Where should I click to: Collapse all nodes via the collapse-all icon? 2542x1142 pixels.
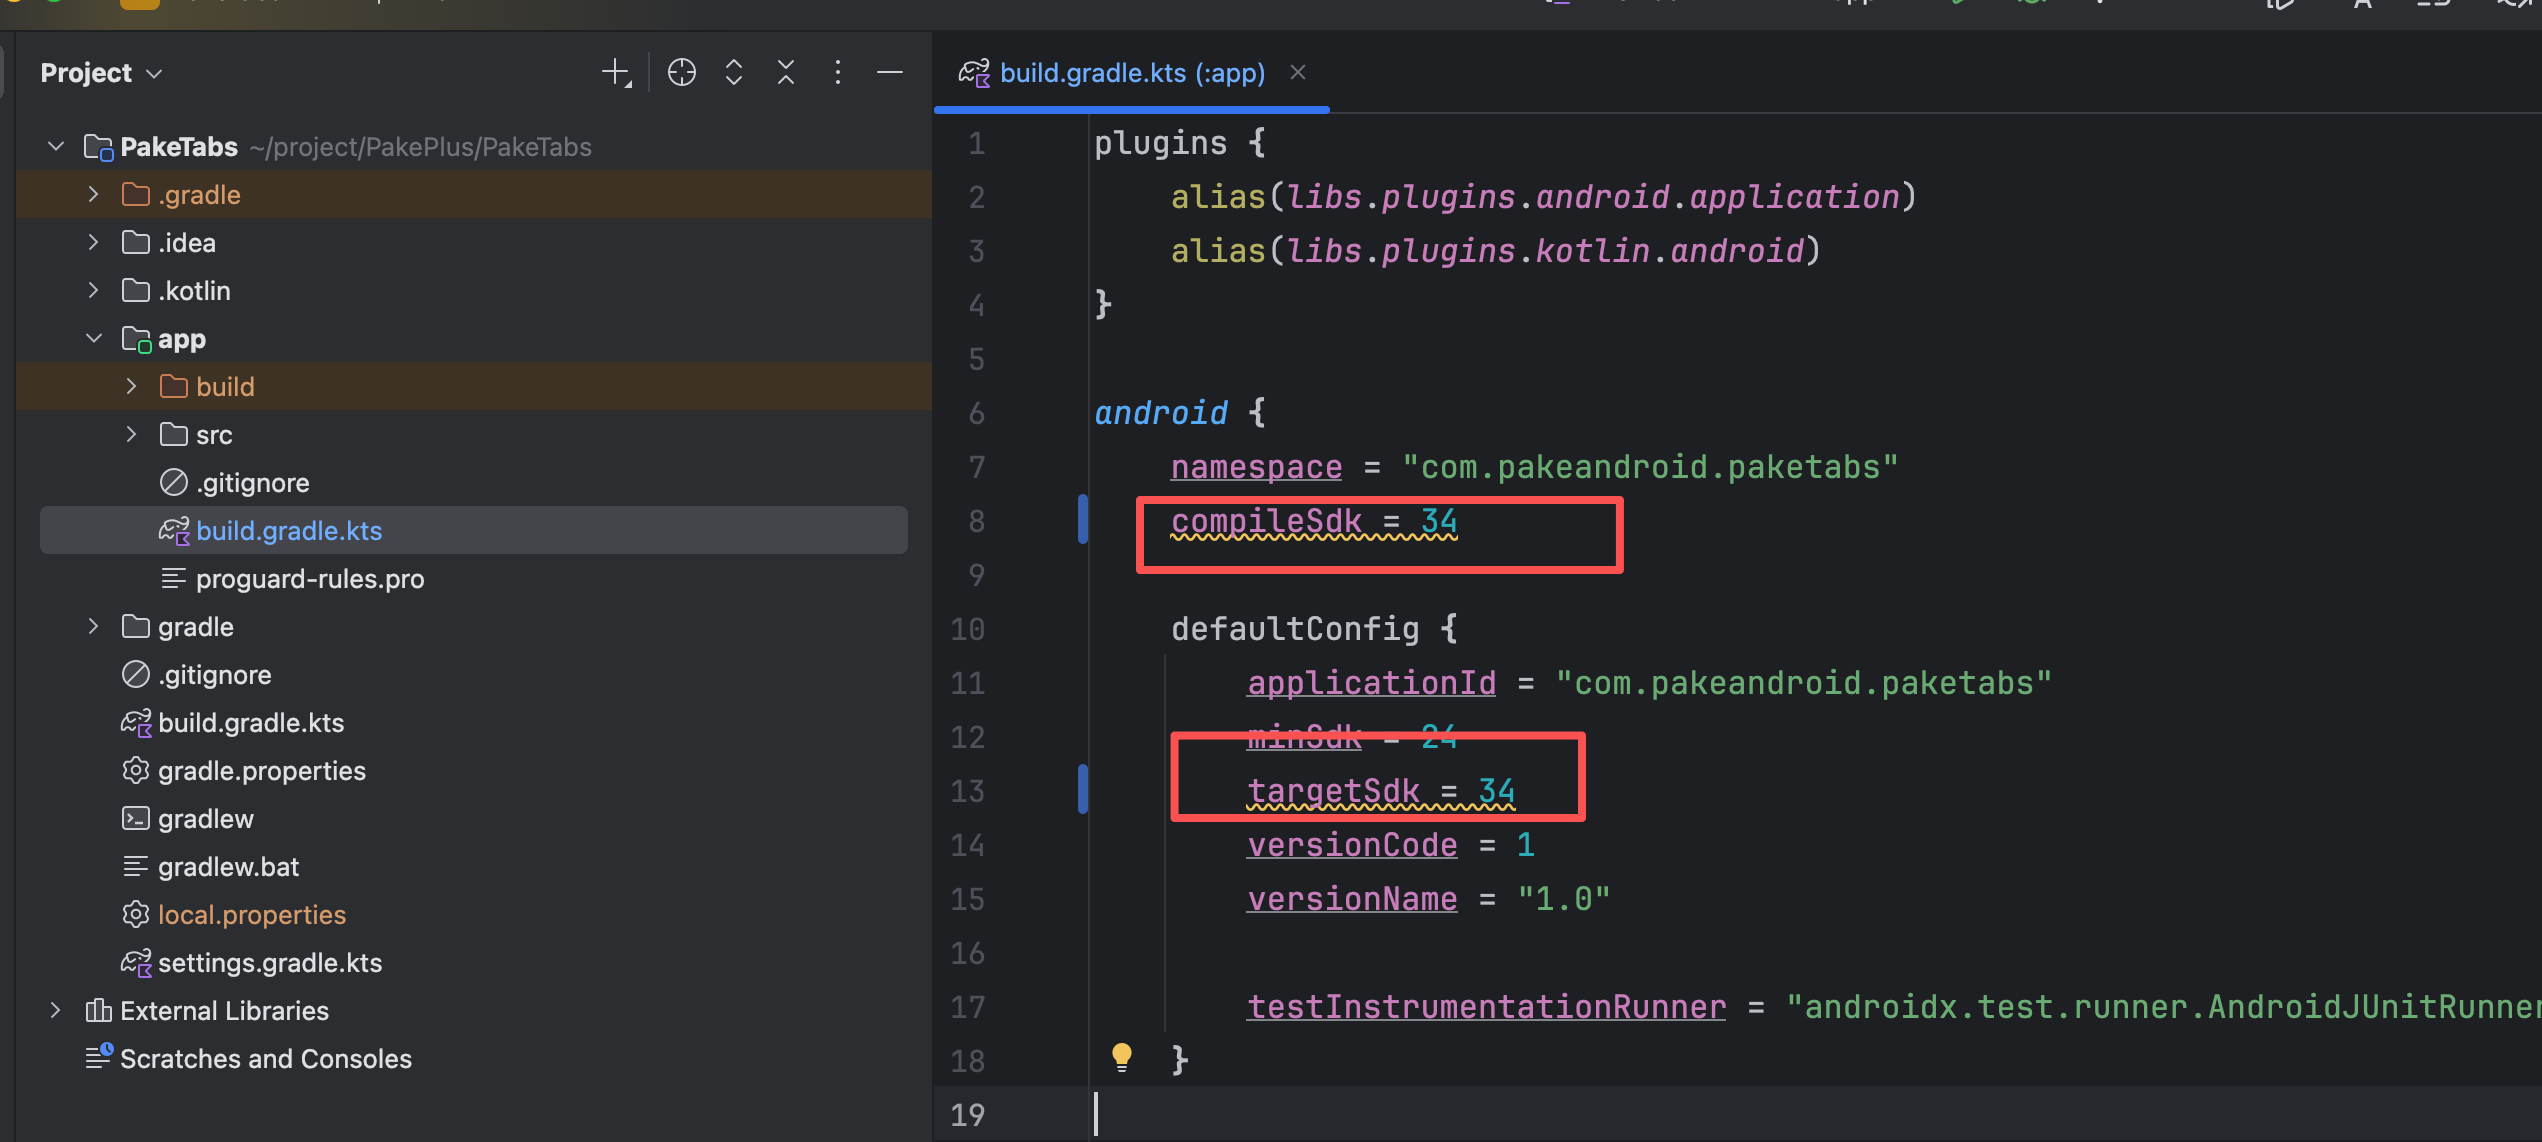[x=786, y=71]
